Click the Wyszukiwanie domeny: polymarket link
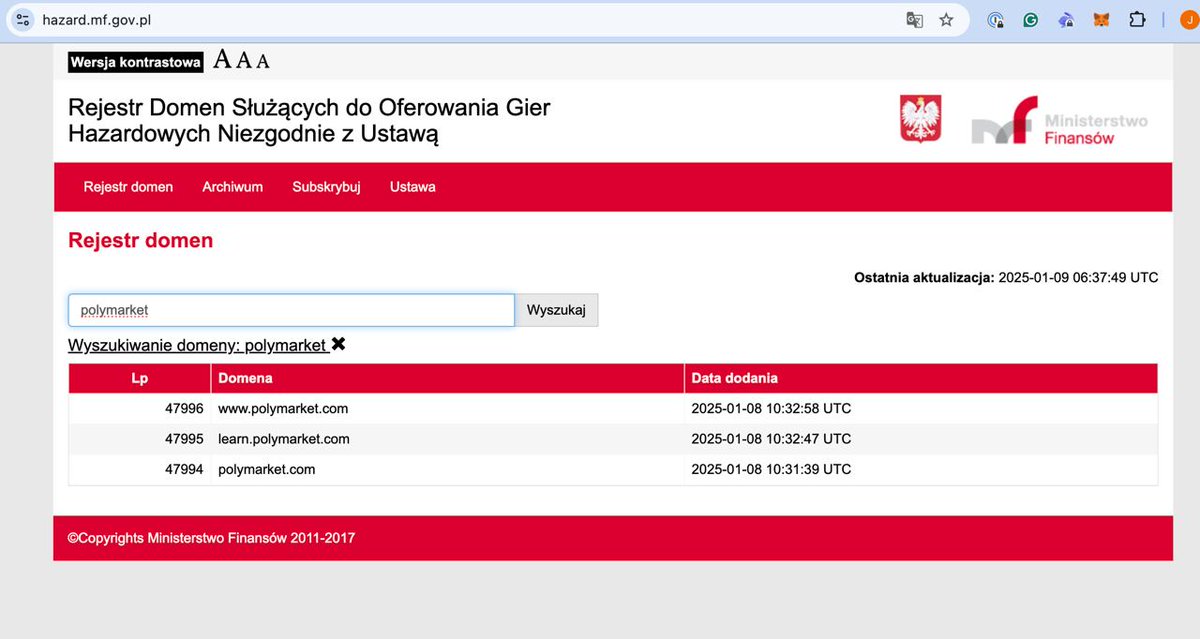Screen dimensions: 1200x639 click(197, 345)
